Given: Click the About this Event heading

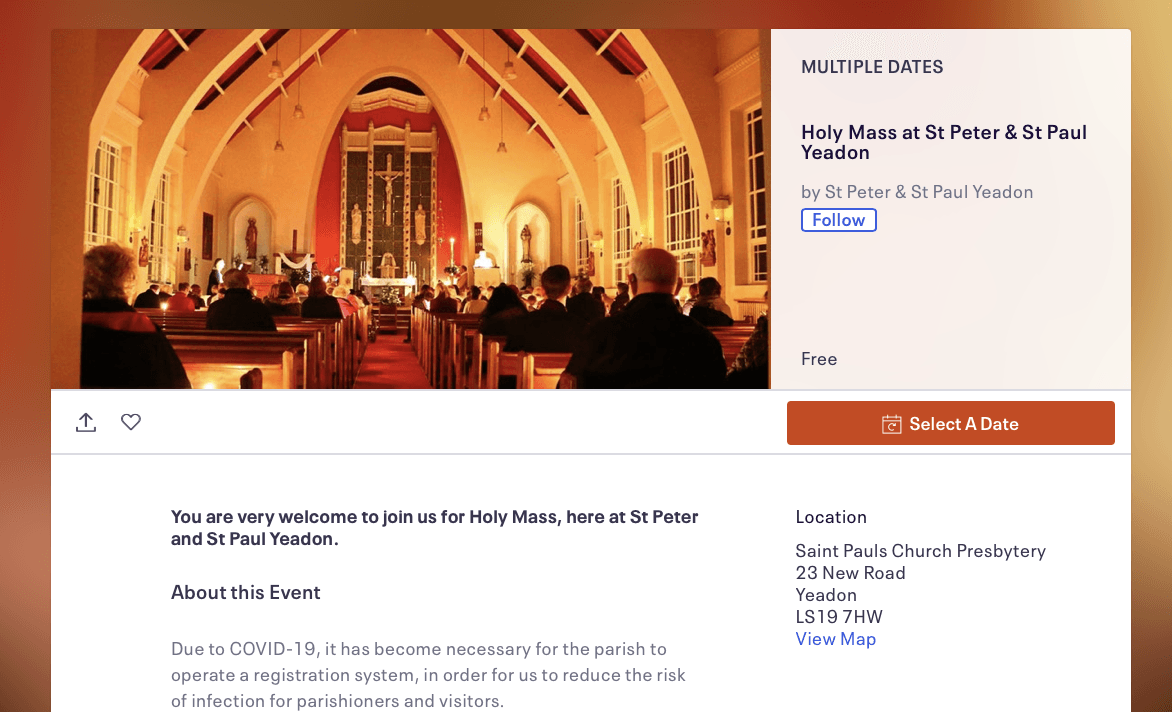Looking at the screenshot, I should [246, 592].
